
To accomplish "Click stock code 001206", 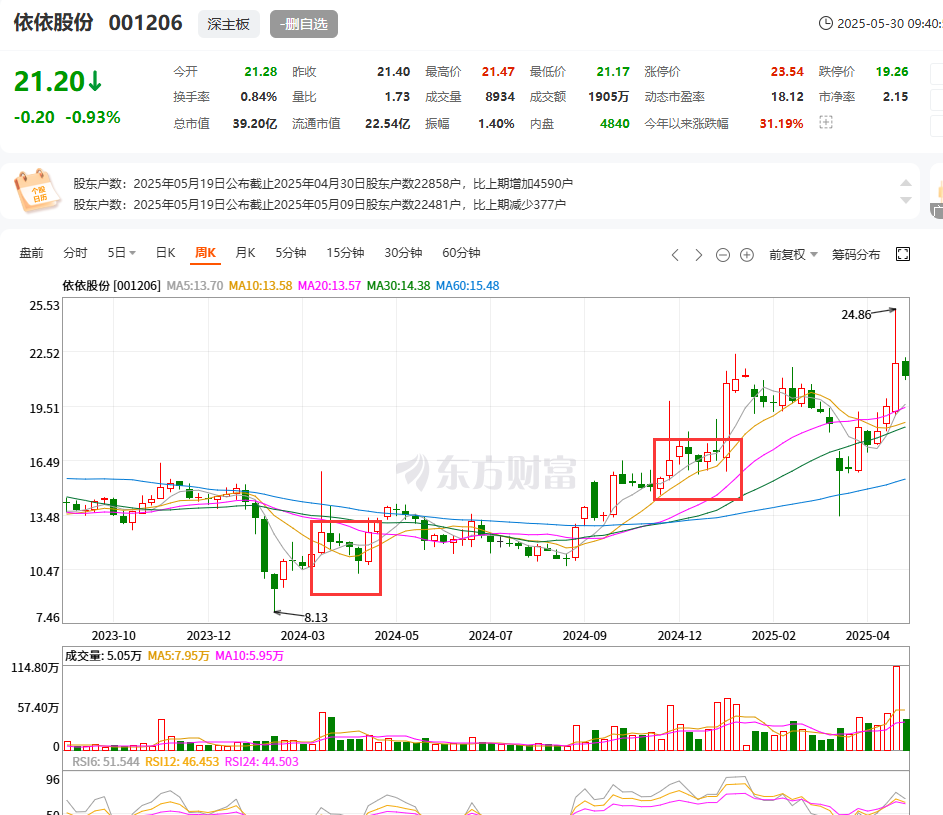I will (146, 23).
